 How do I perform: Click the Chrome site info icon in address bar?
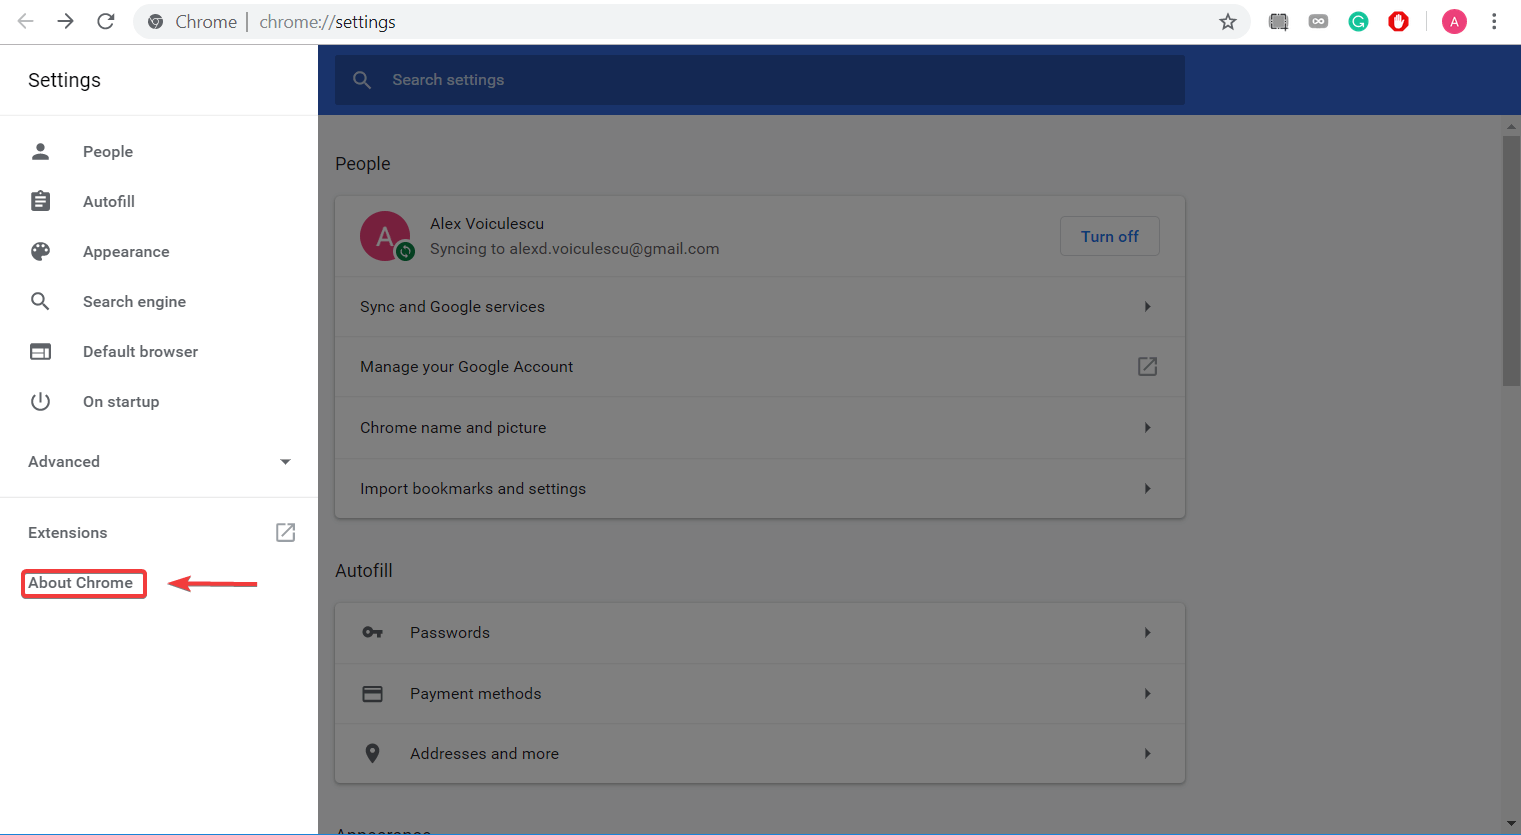coord(156,22)
